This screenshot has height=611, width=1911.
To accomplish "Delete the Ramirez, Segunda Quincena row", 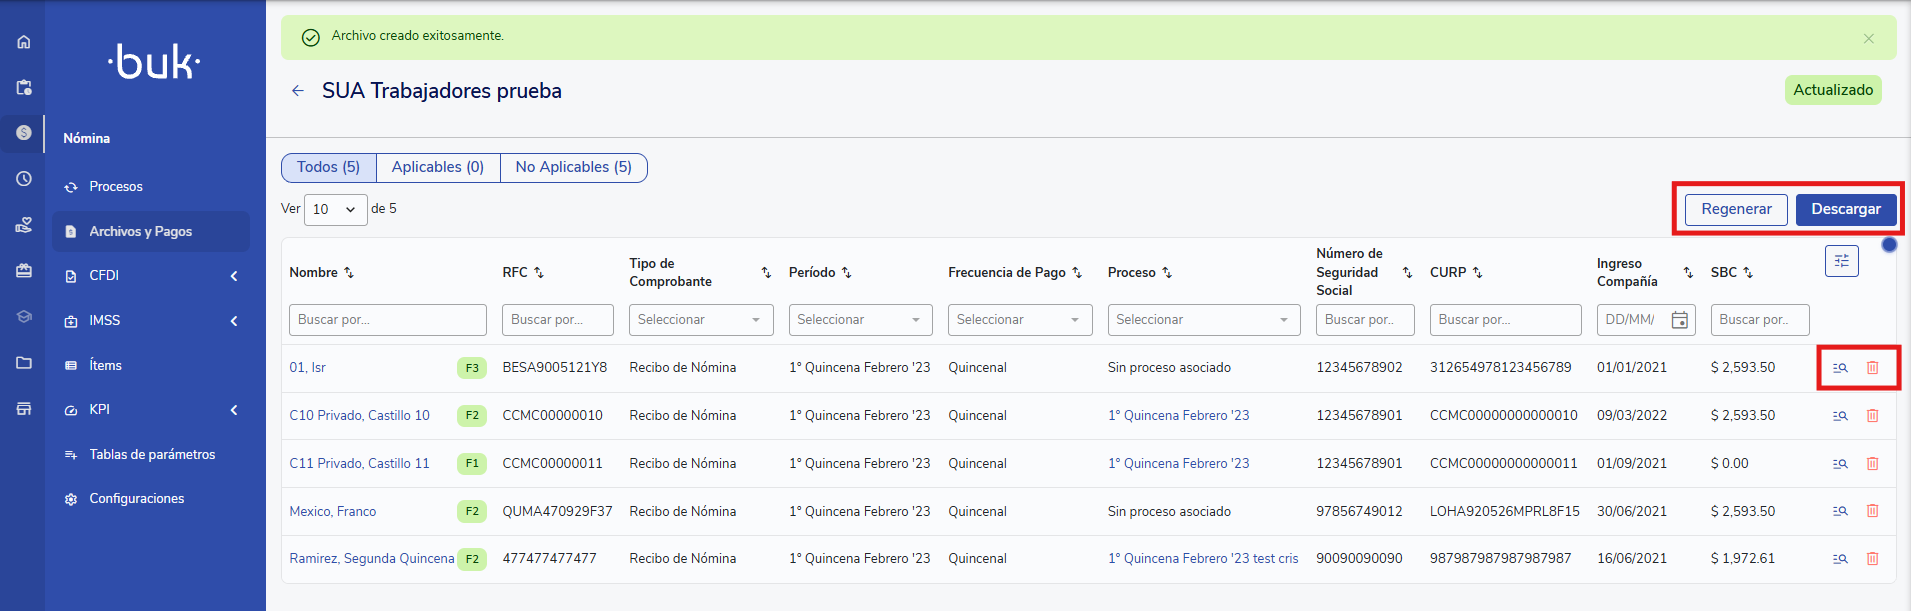I will [1872, 559].
